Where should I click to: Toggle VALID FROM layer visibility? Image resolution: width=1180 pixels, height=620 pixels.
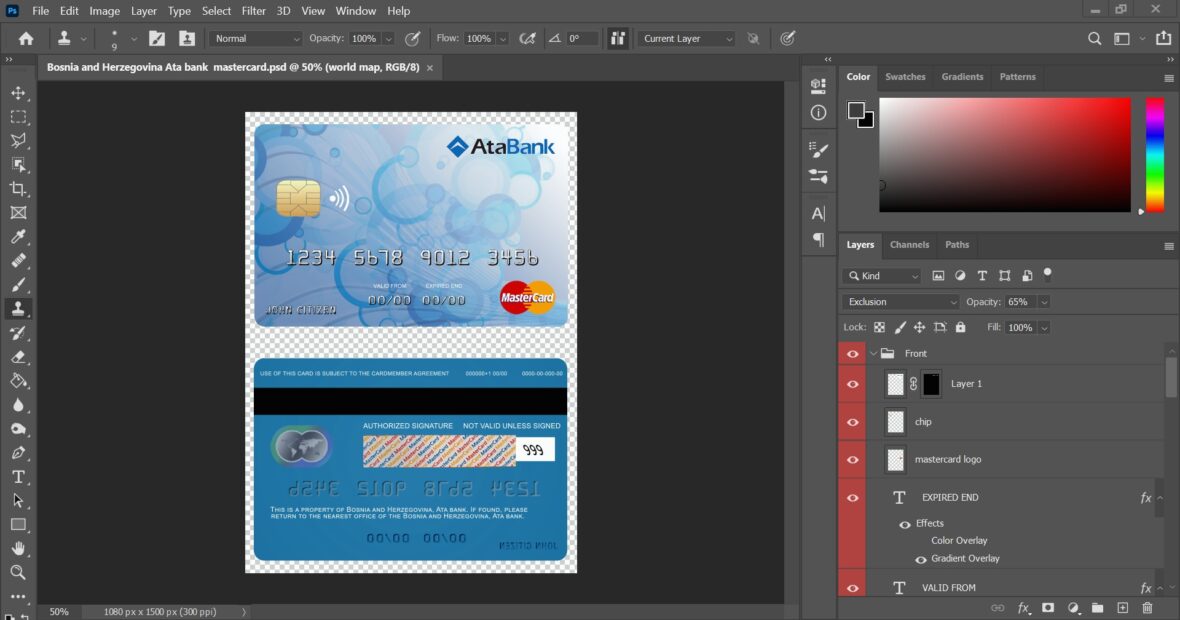pyautogui.click(x=853, y=588)
